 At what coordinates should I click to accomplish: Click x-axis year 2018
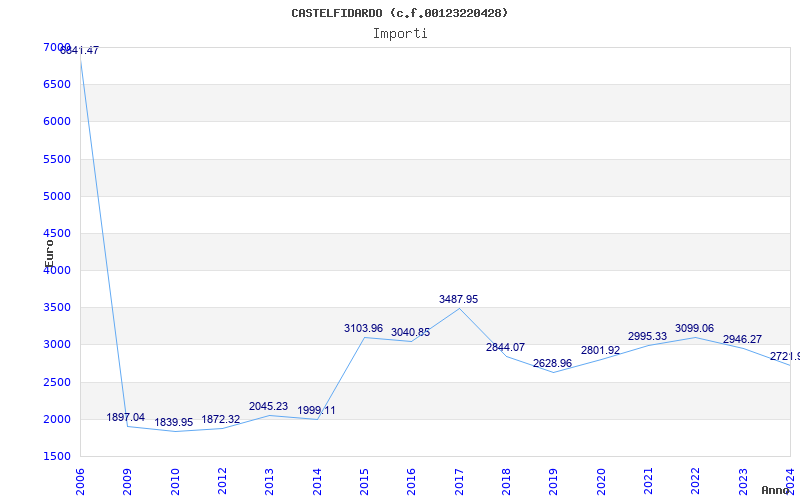506,482
